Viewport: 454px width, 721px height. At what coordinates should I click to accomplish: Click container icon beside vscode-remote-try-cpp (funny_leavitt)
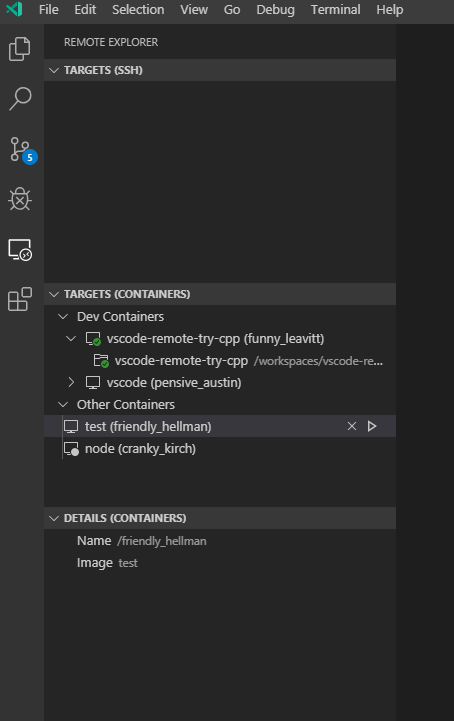[x=93, y=339]
